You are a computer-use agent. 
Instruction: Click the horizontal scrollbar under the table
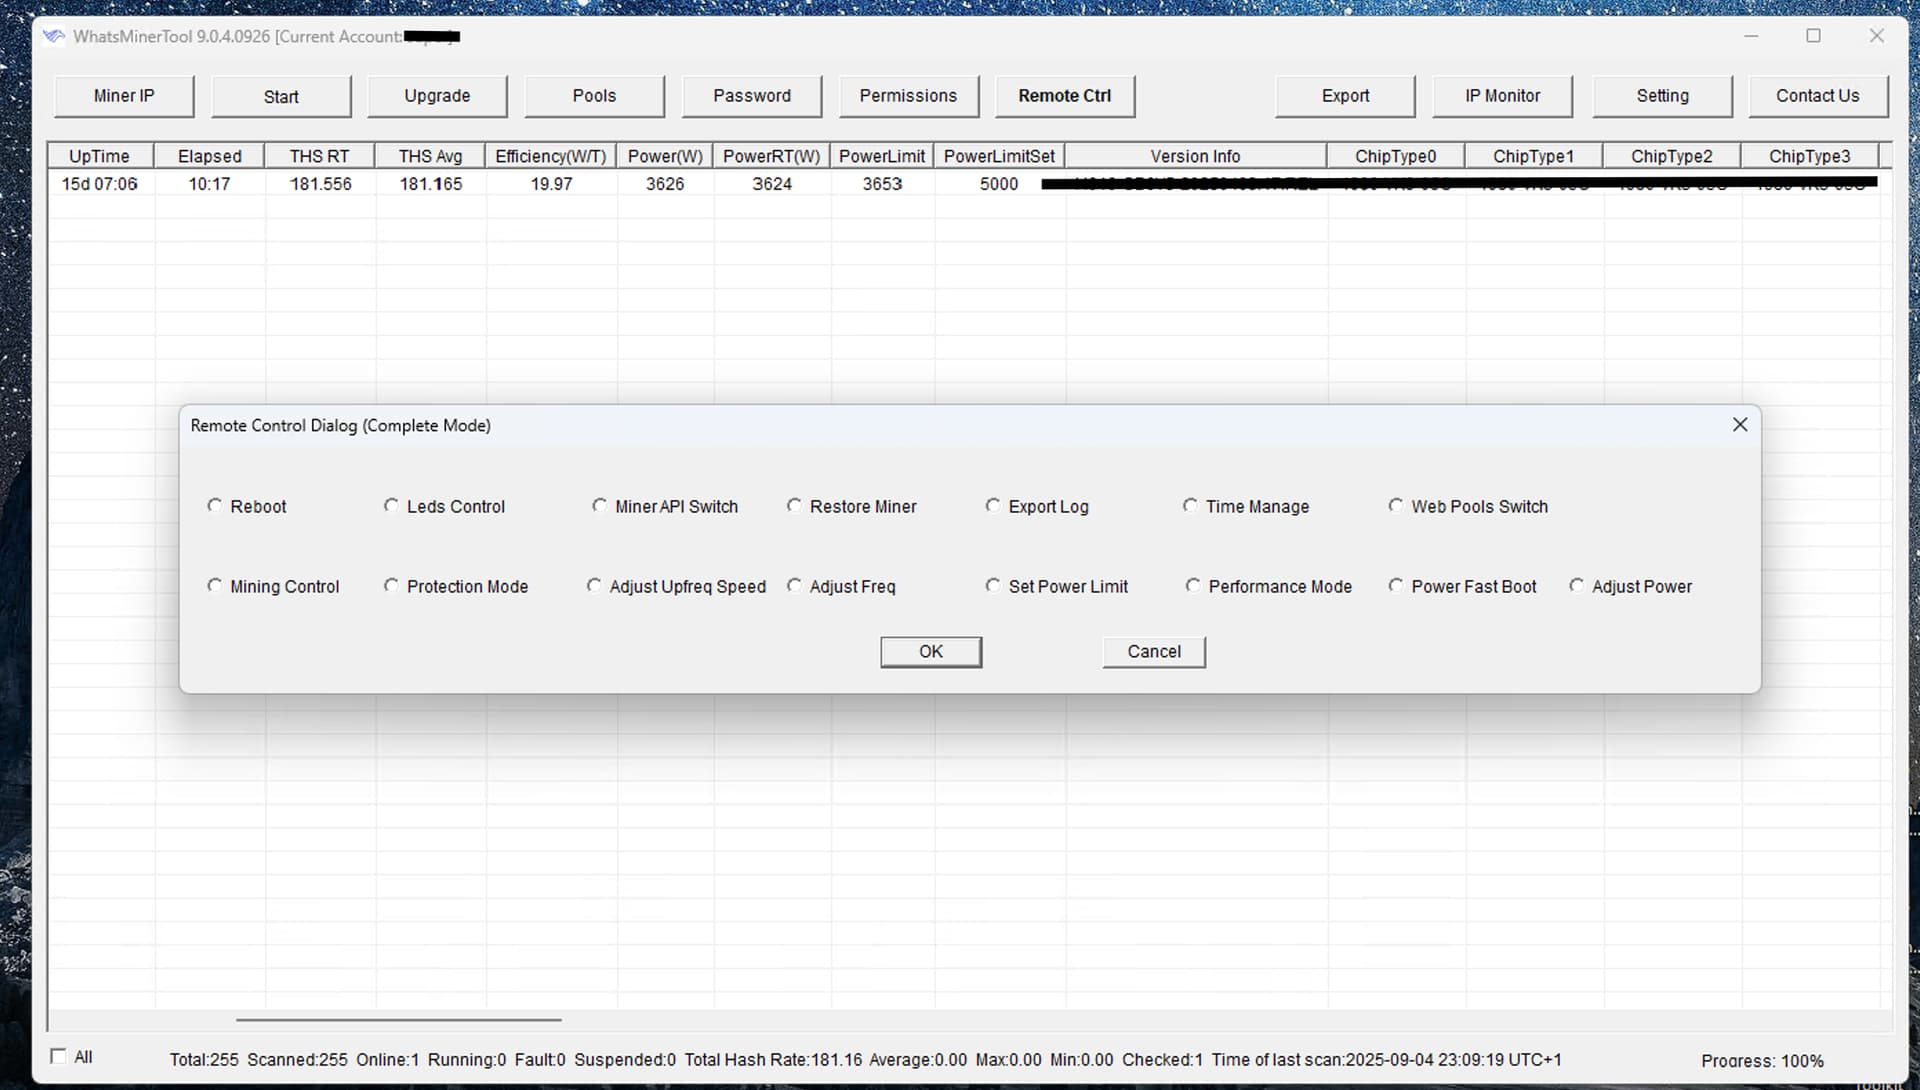(x=398, y=1020)
